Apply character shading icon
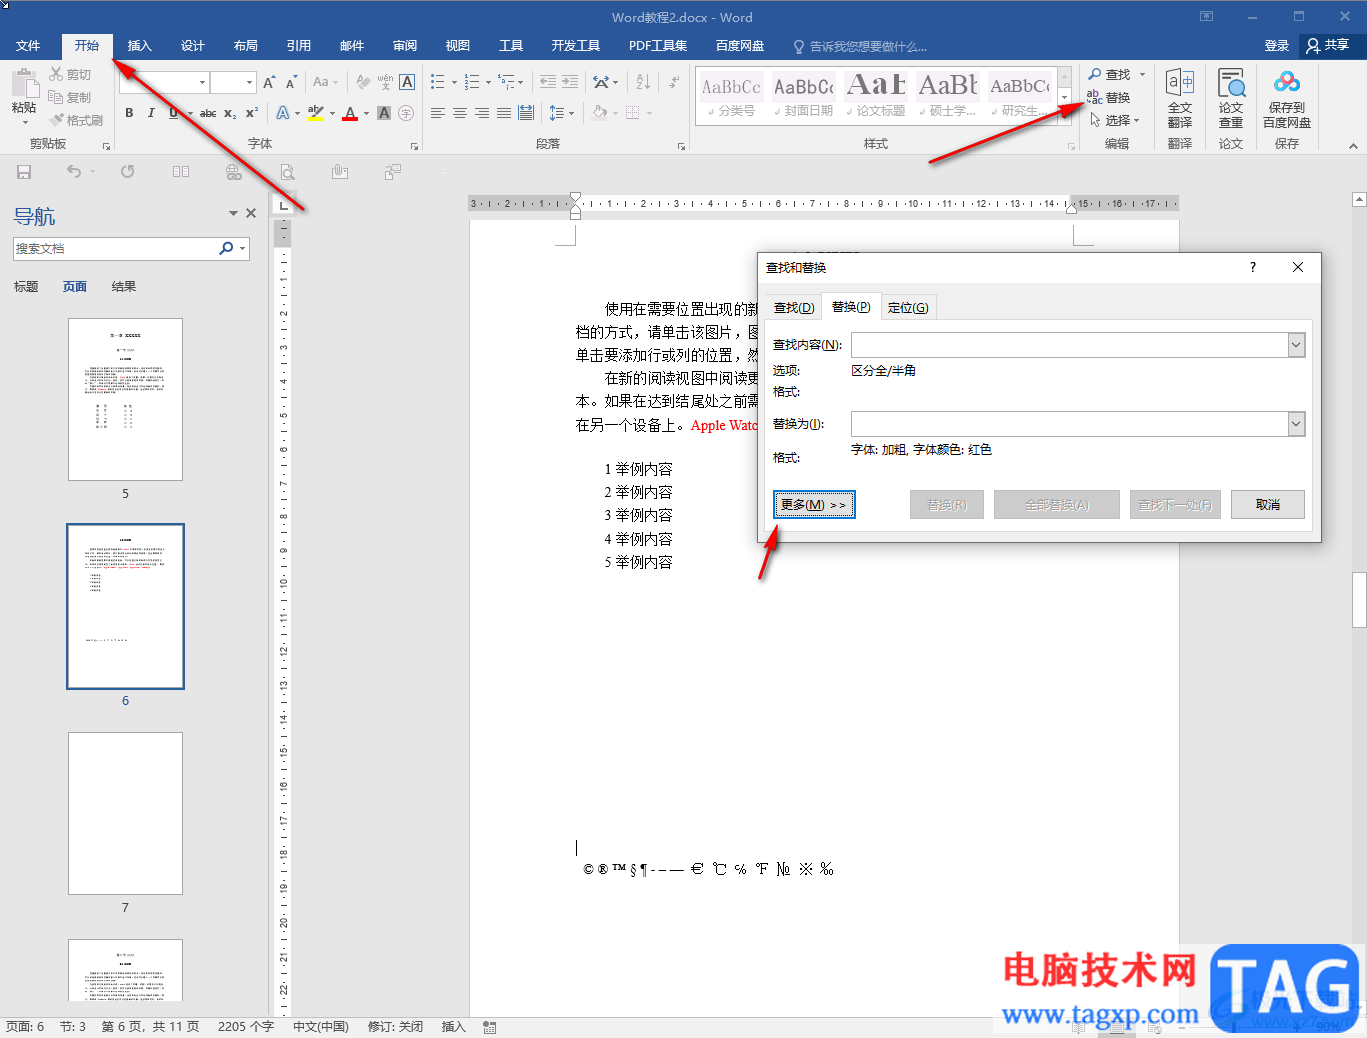This screenshot has width=1367, height=1038. (384, 113)
